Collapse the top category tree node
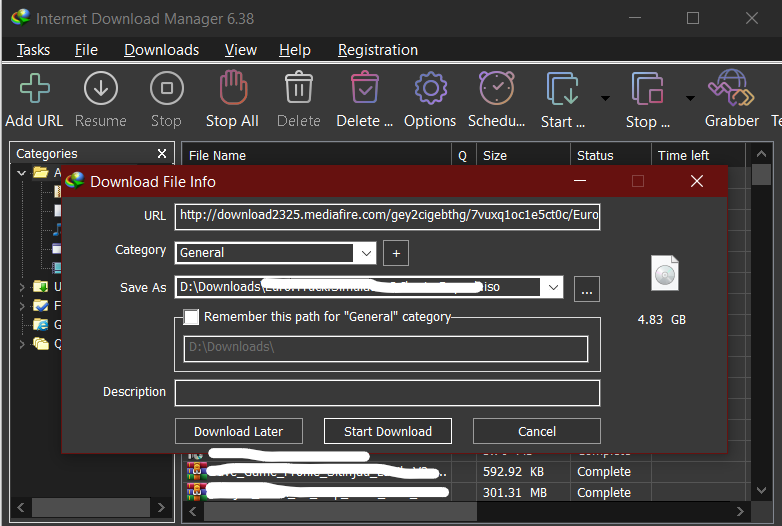782x526 pixels. click(x=21, y=173)
